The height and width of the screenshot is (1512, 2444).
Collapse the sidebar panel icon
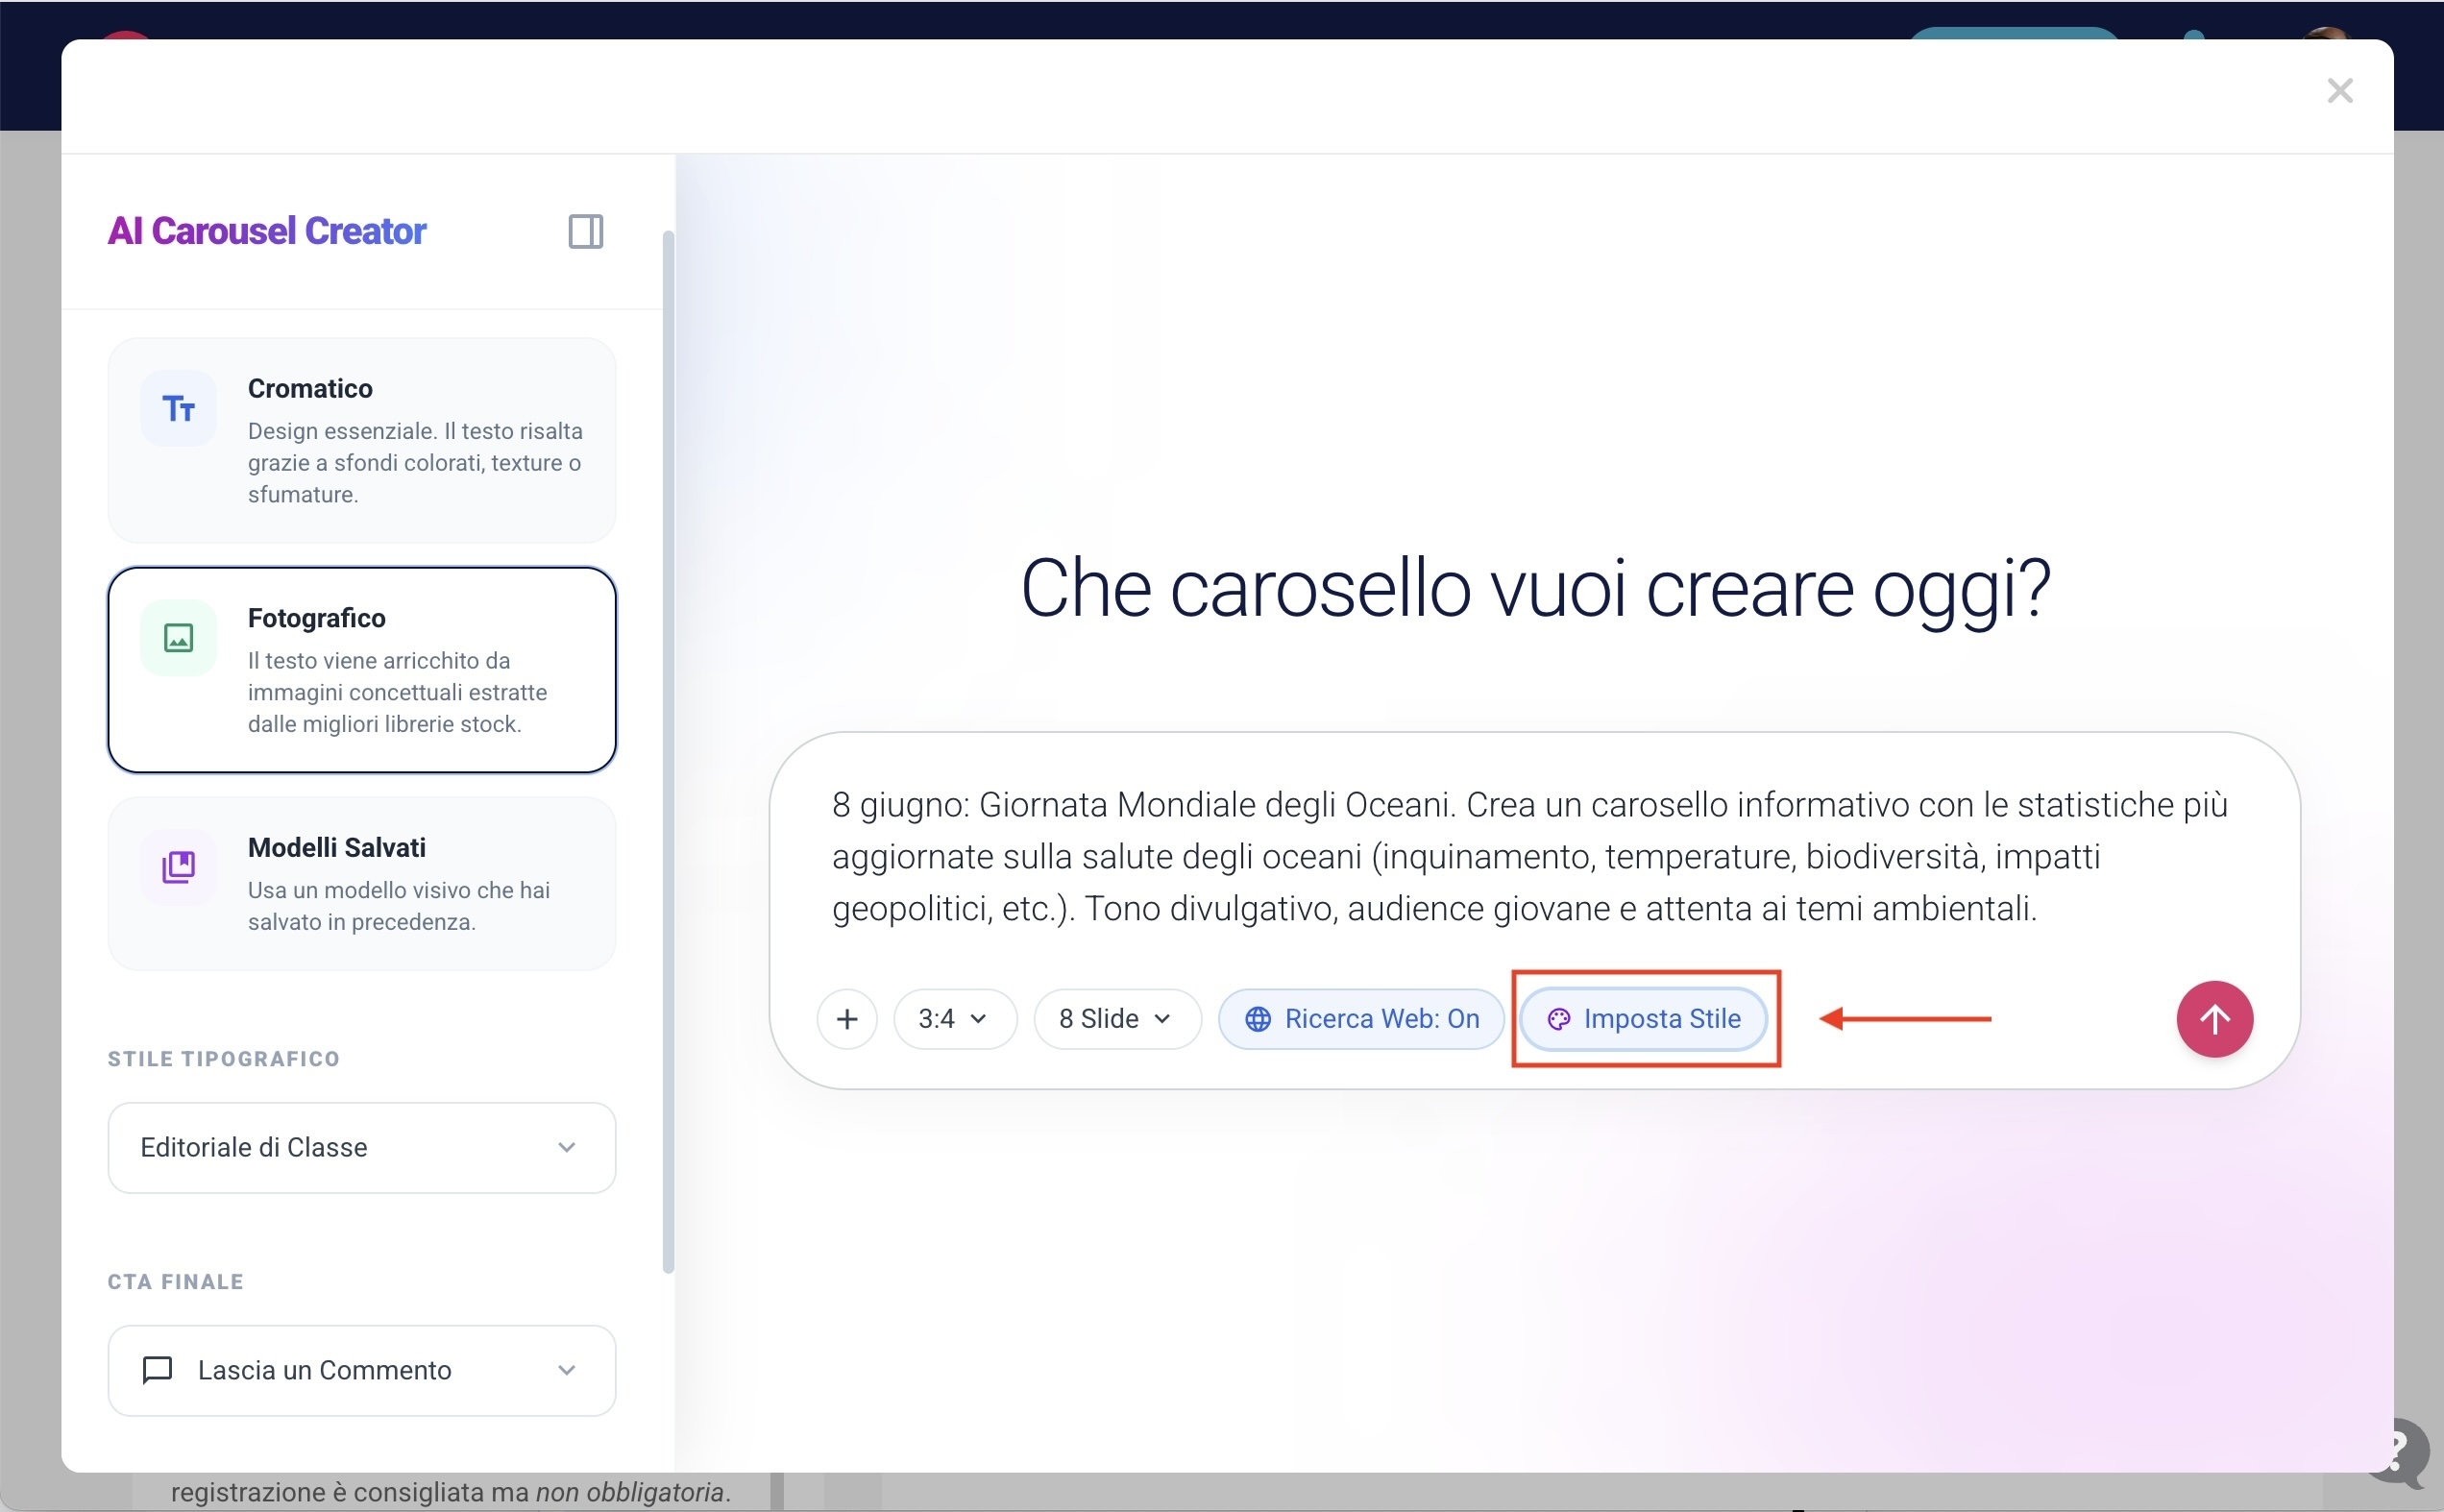(x=586, y=231)
